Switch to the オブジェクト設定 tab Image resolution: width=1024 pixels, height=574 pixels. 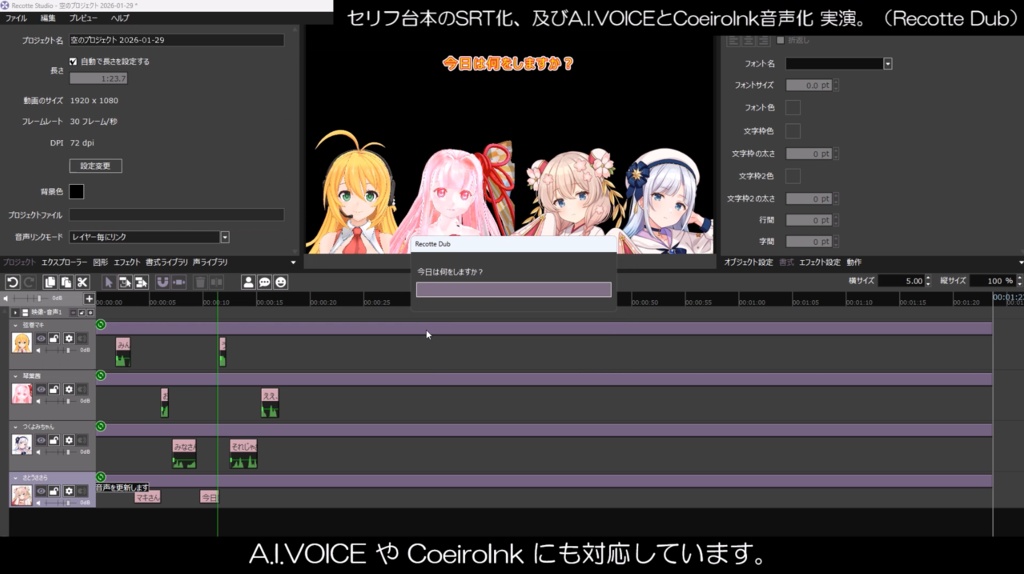point(748,263)
